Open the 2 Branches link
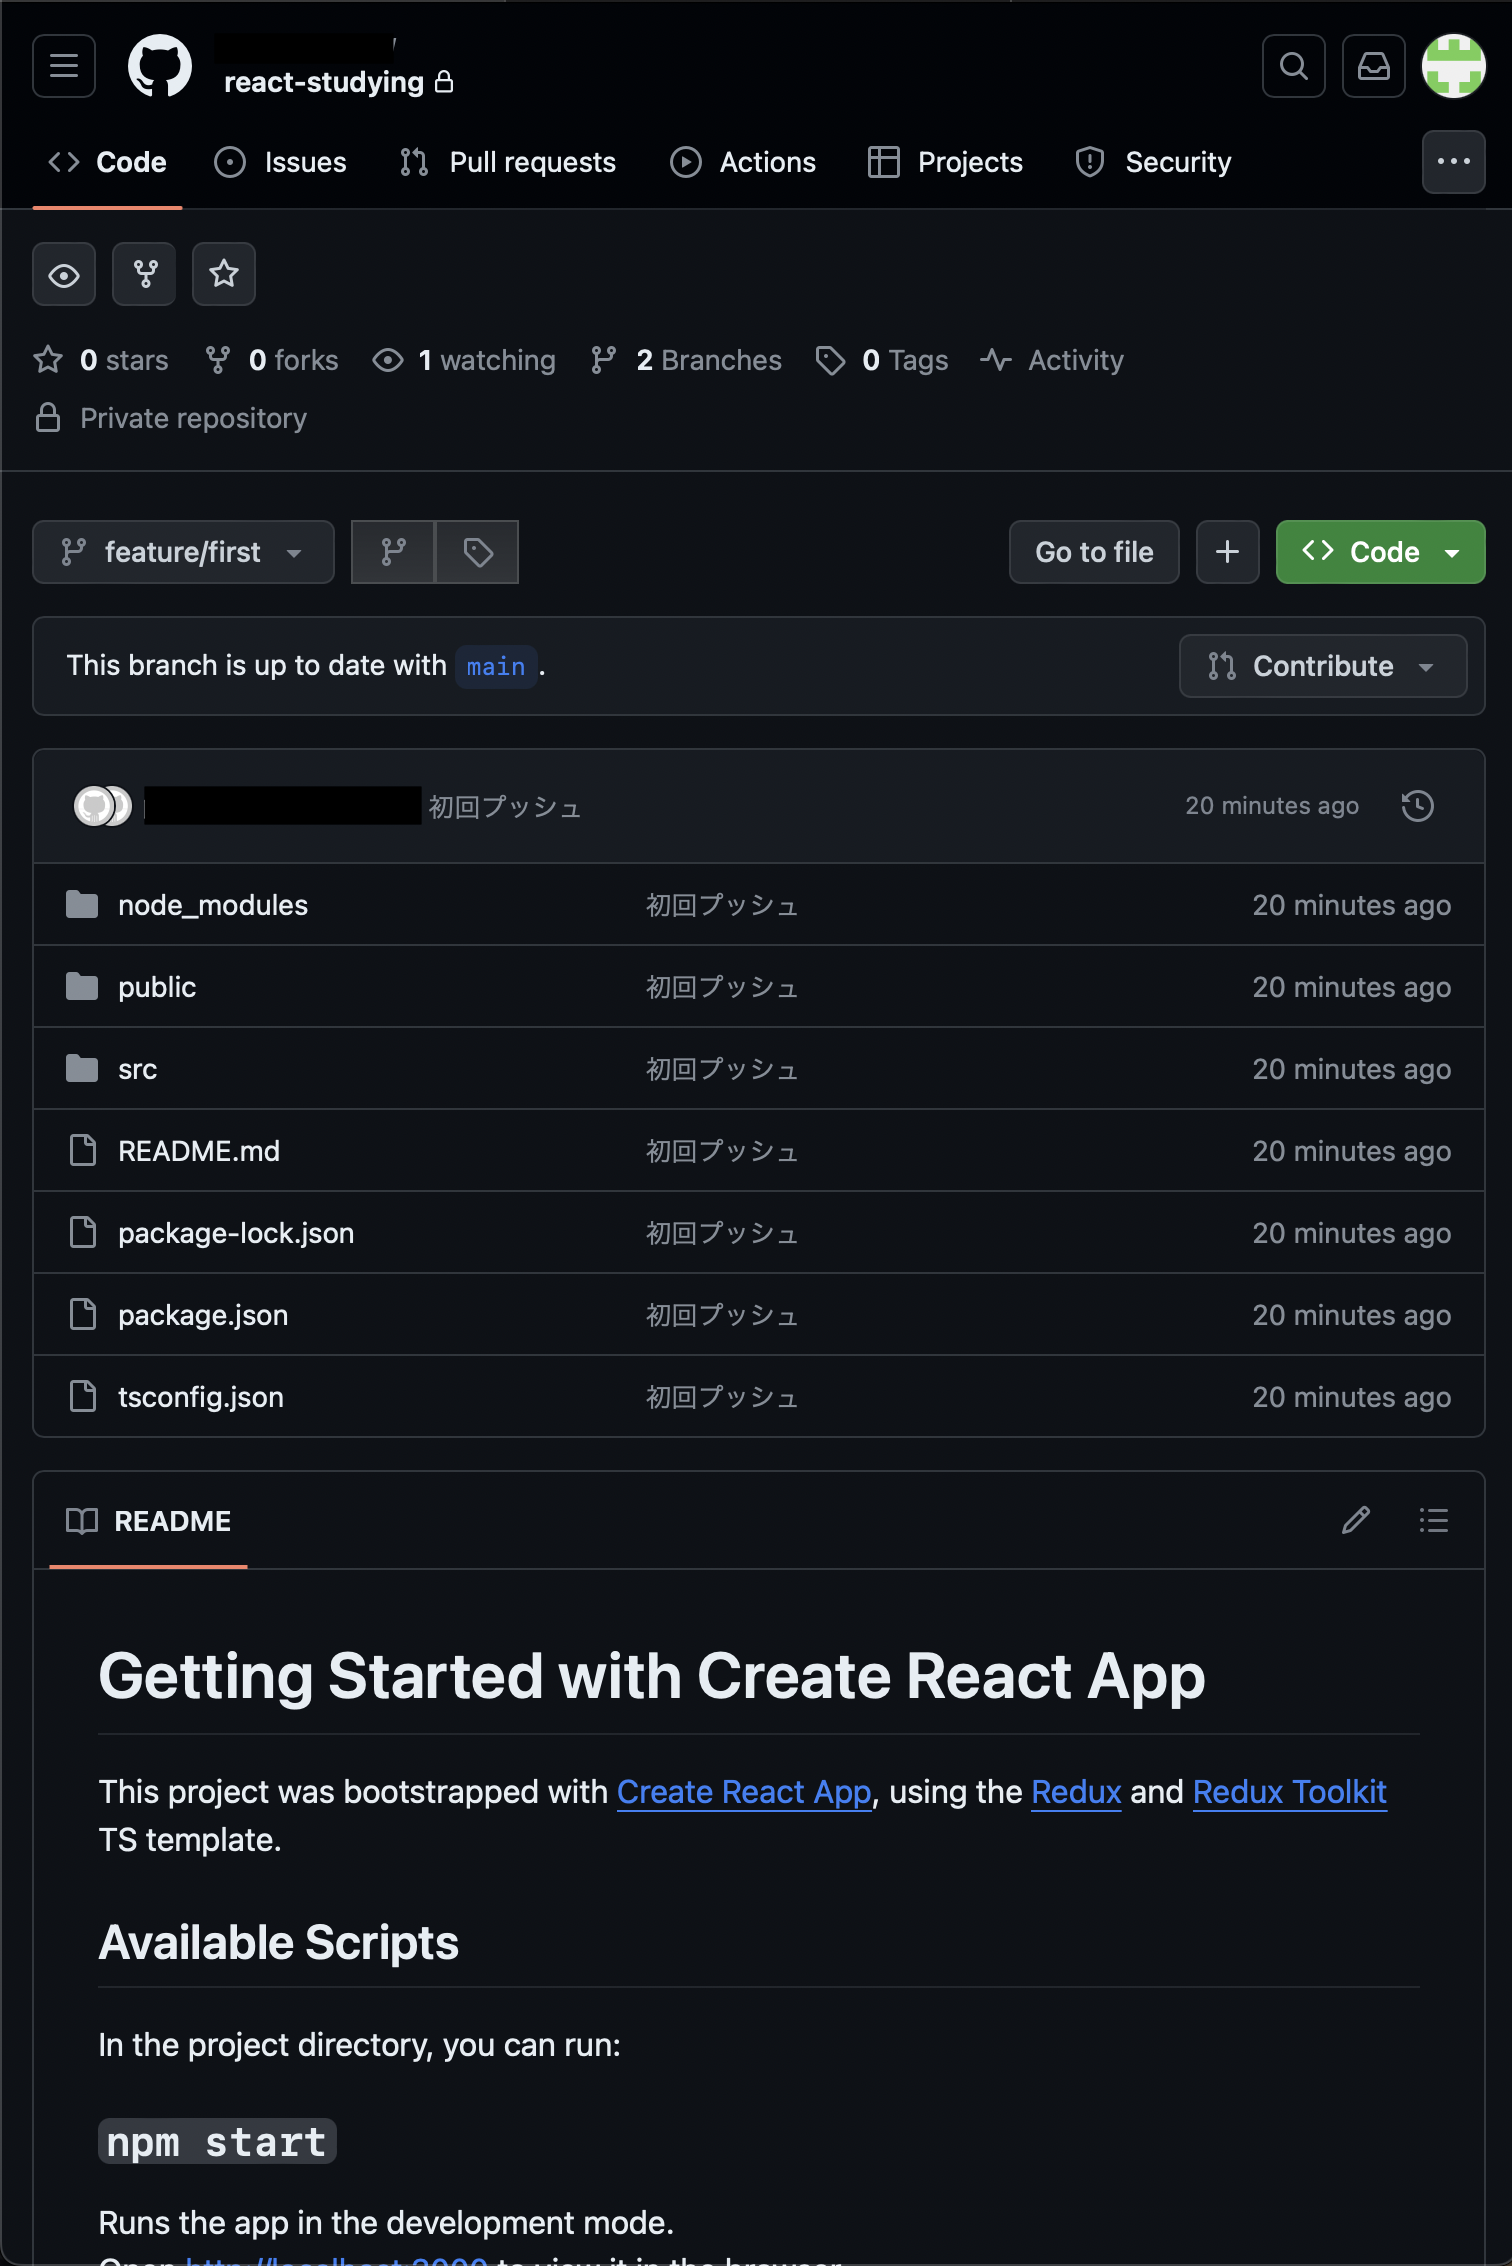1512x2266 pixels. coord(686,360)
